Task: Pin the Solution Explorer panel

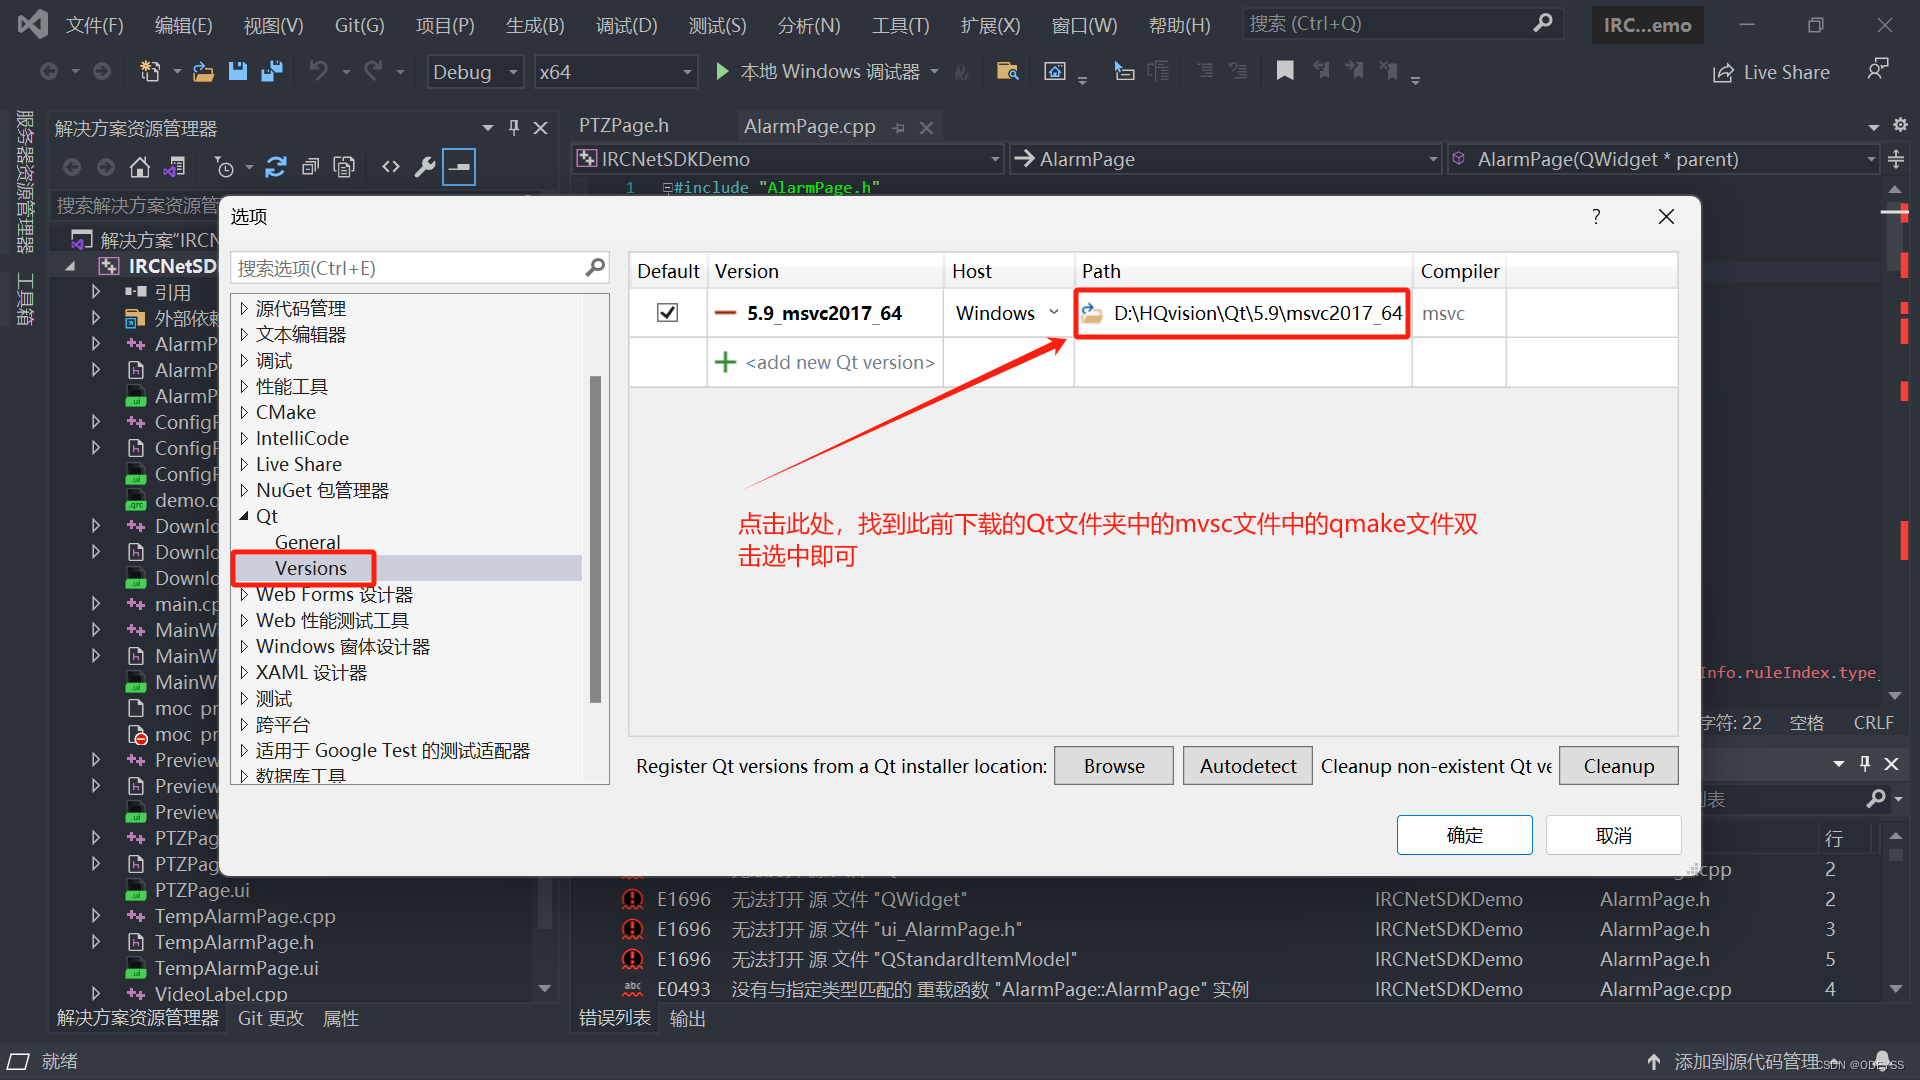Action: 514,128
